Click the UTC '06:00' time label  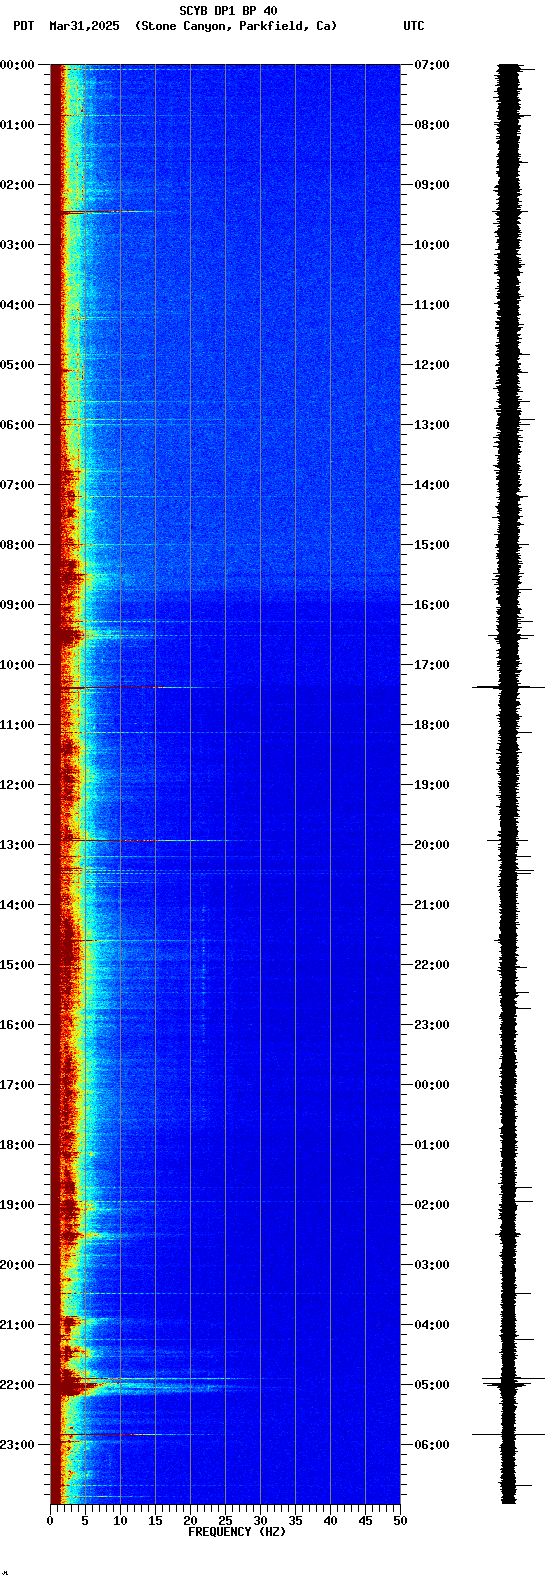[432, 1445]
